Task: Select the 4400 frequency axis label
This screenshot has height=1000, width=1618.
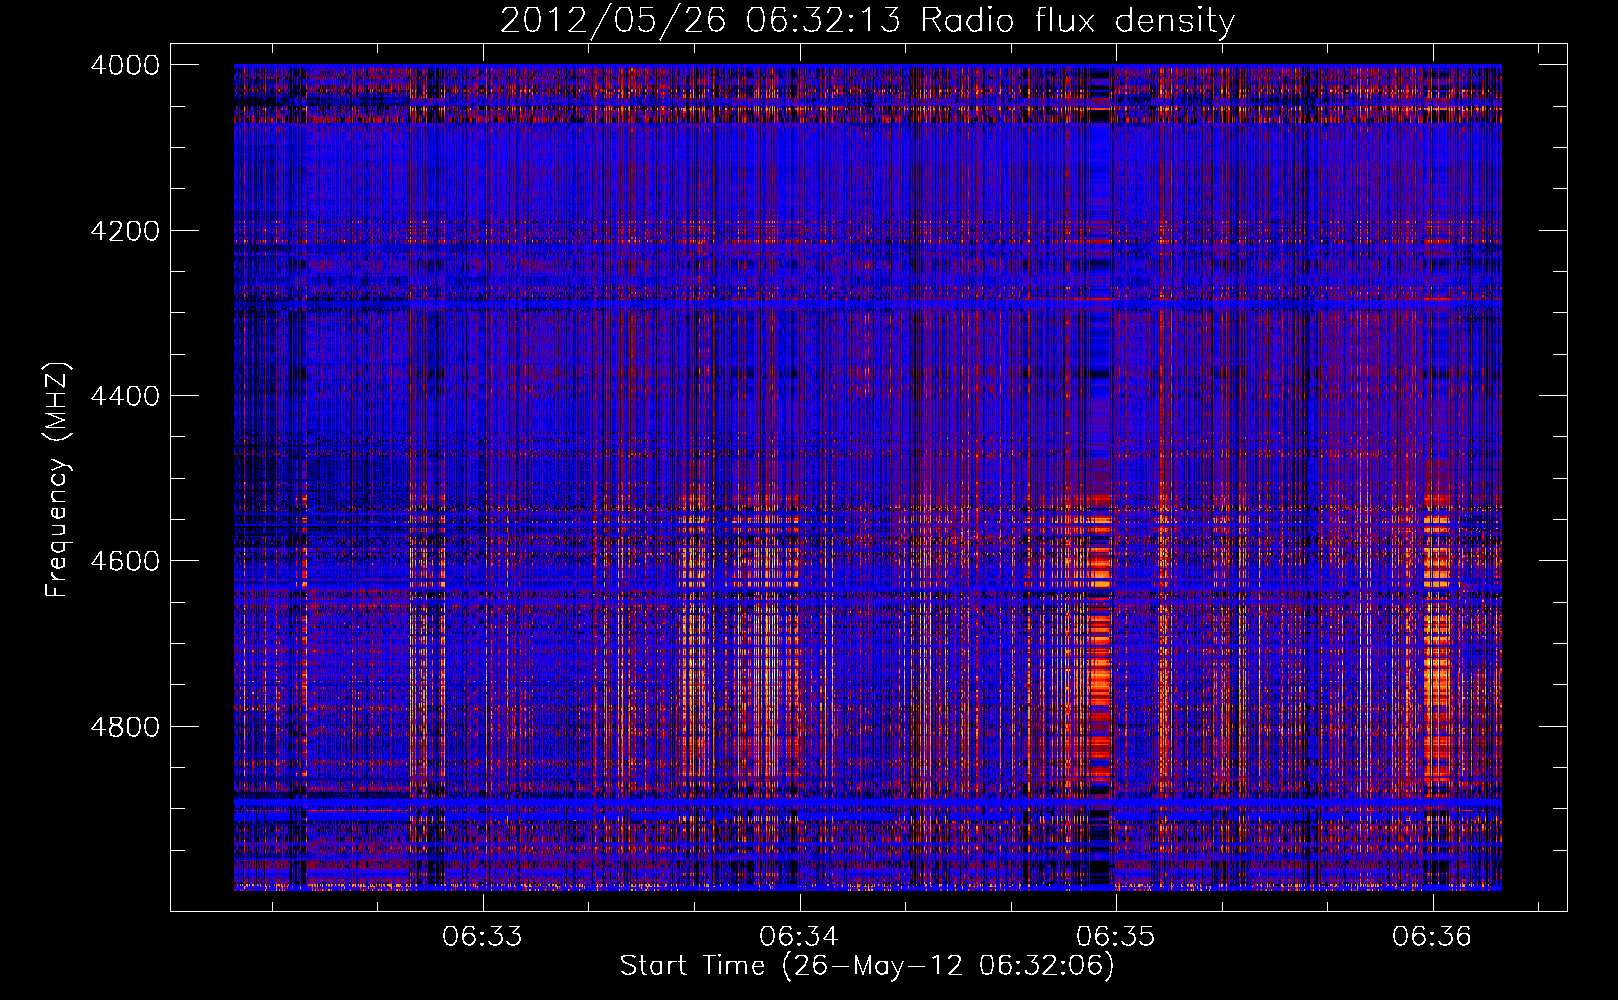Action: pyautogui.click(x=125, y=396)
